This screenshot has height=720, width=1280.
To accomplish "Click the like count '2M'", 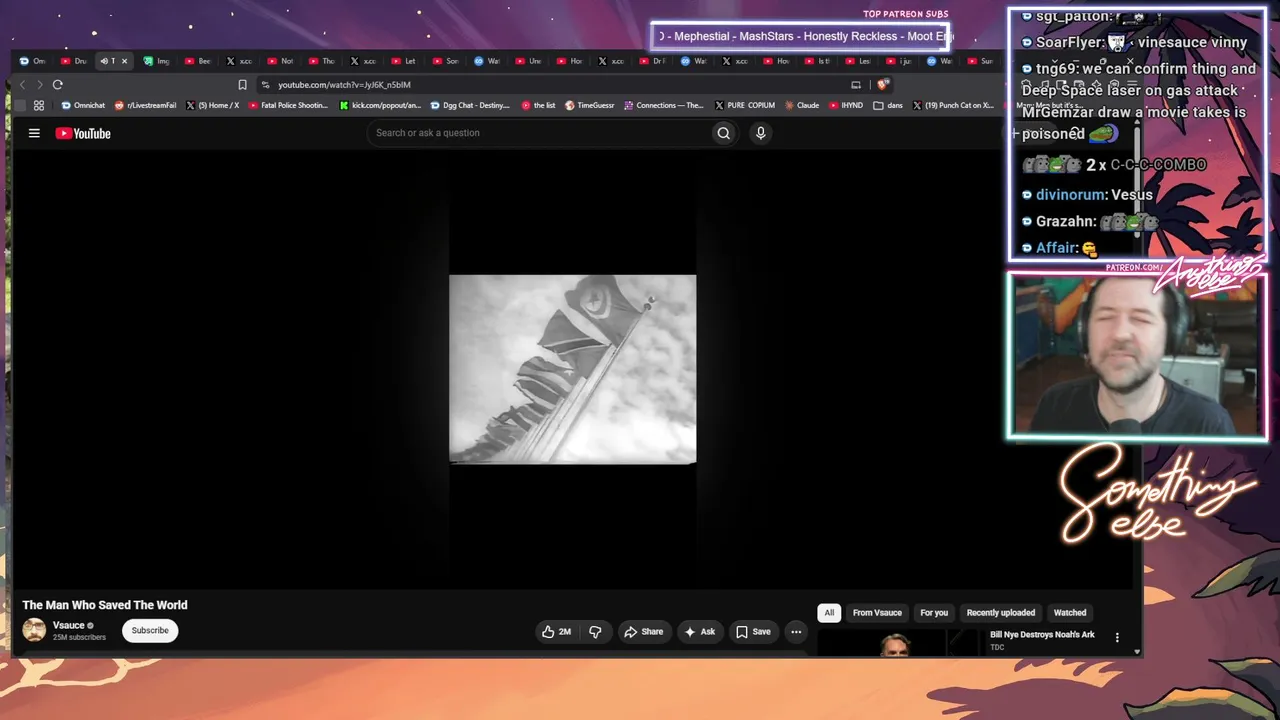I will pos(565,632).
